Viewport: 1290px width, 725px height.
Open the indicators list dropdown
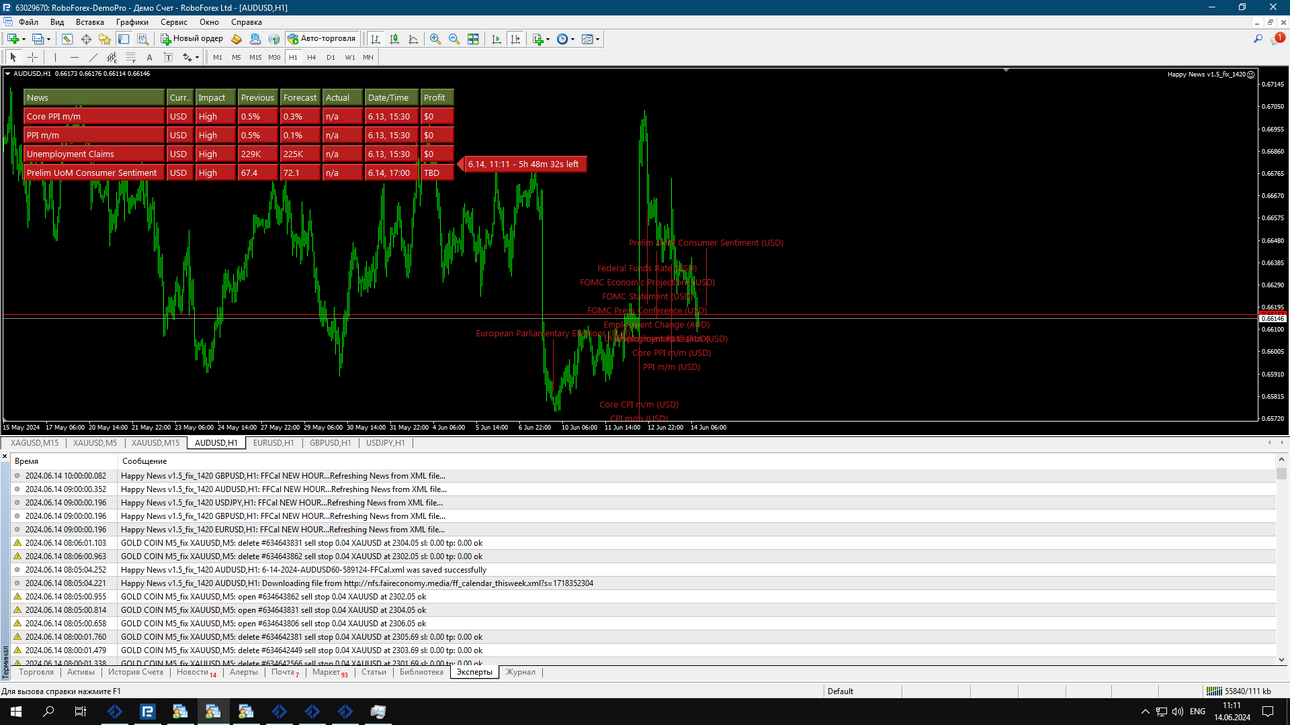[541, 39]
